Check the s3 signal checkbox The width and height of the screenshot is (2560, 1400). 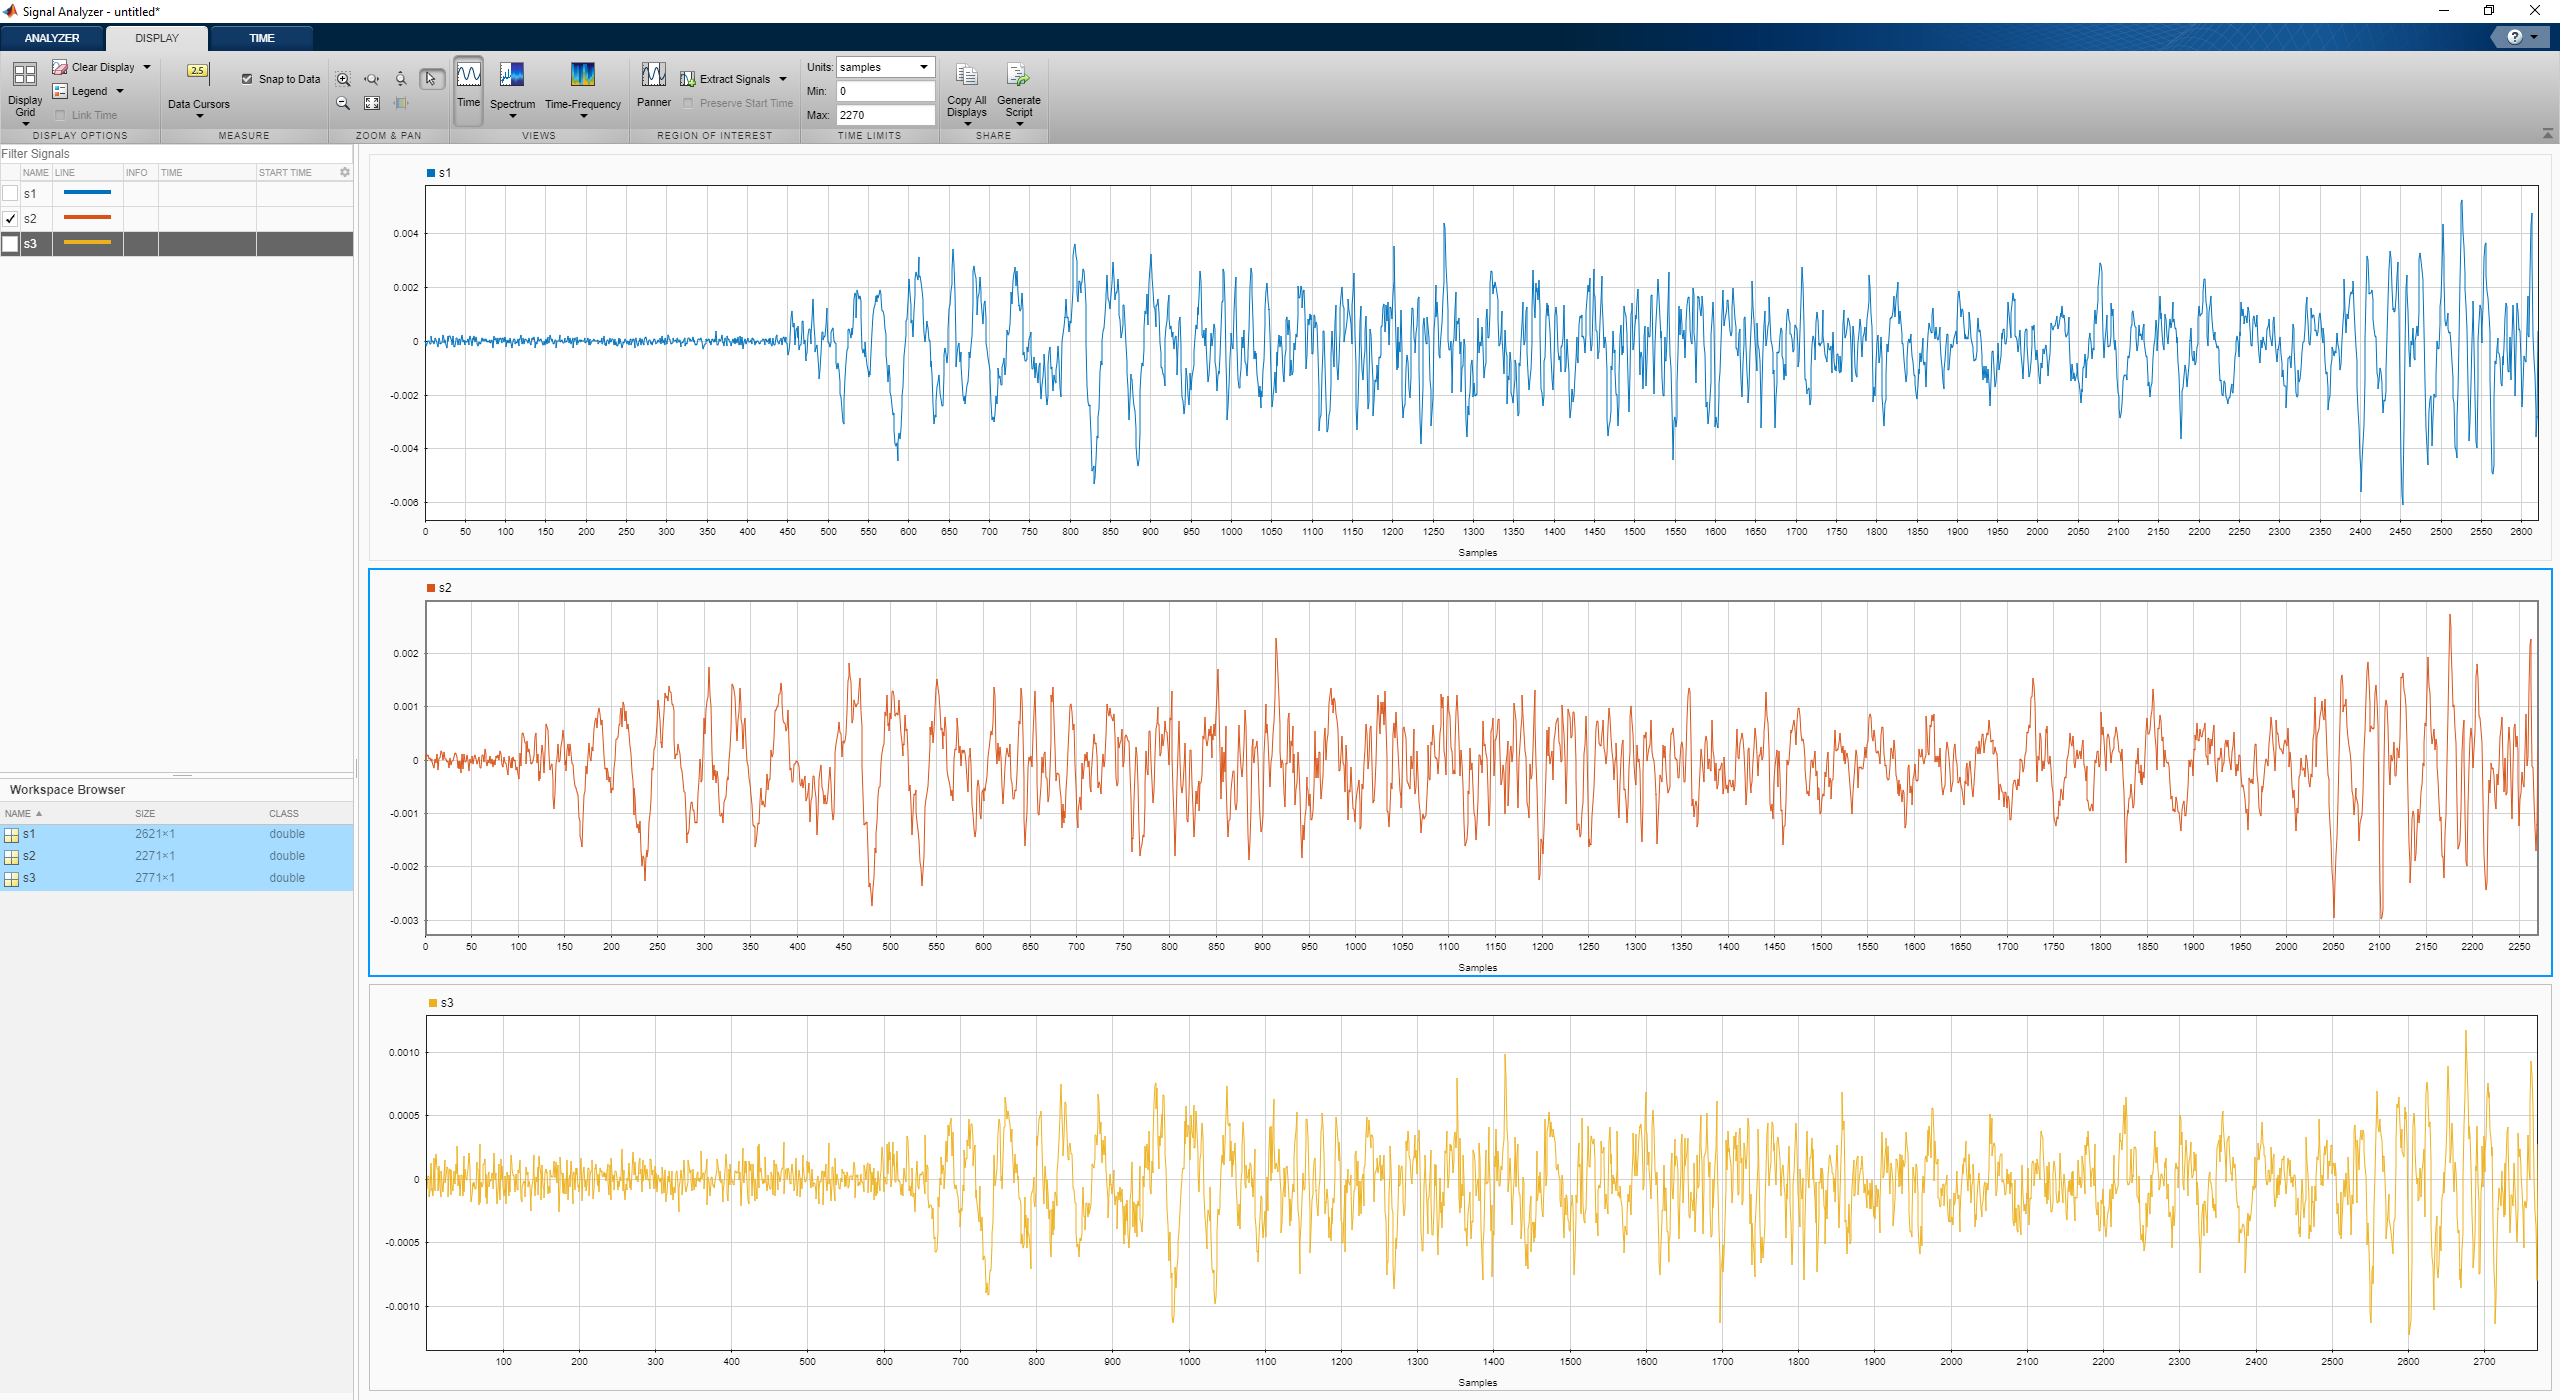[11, 244]
